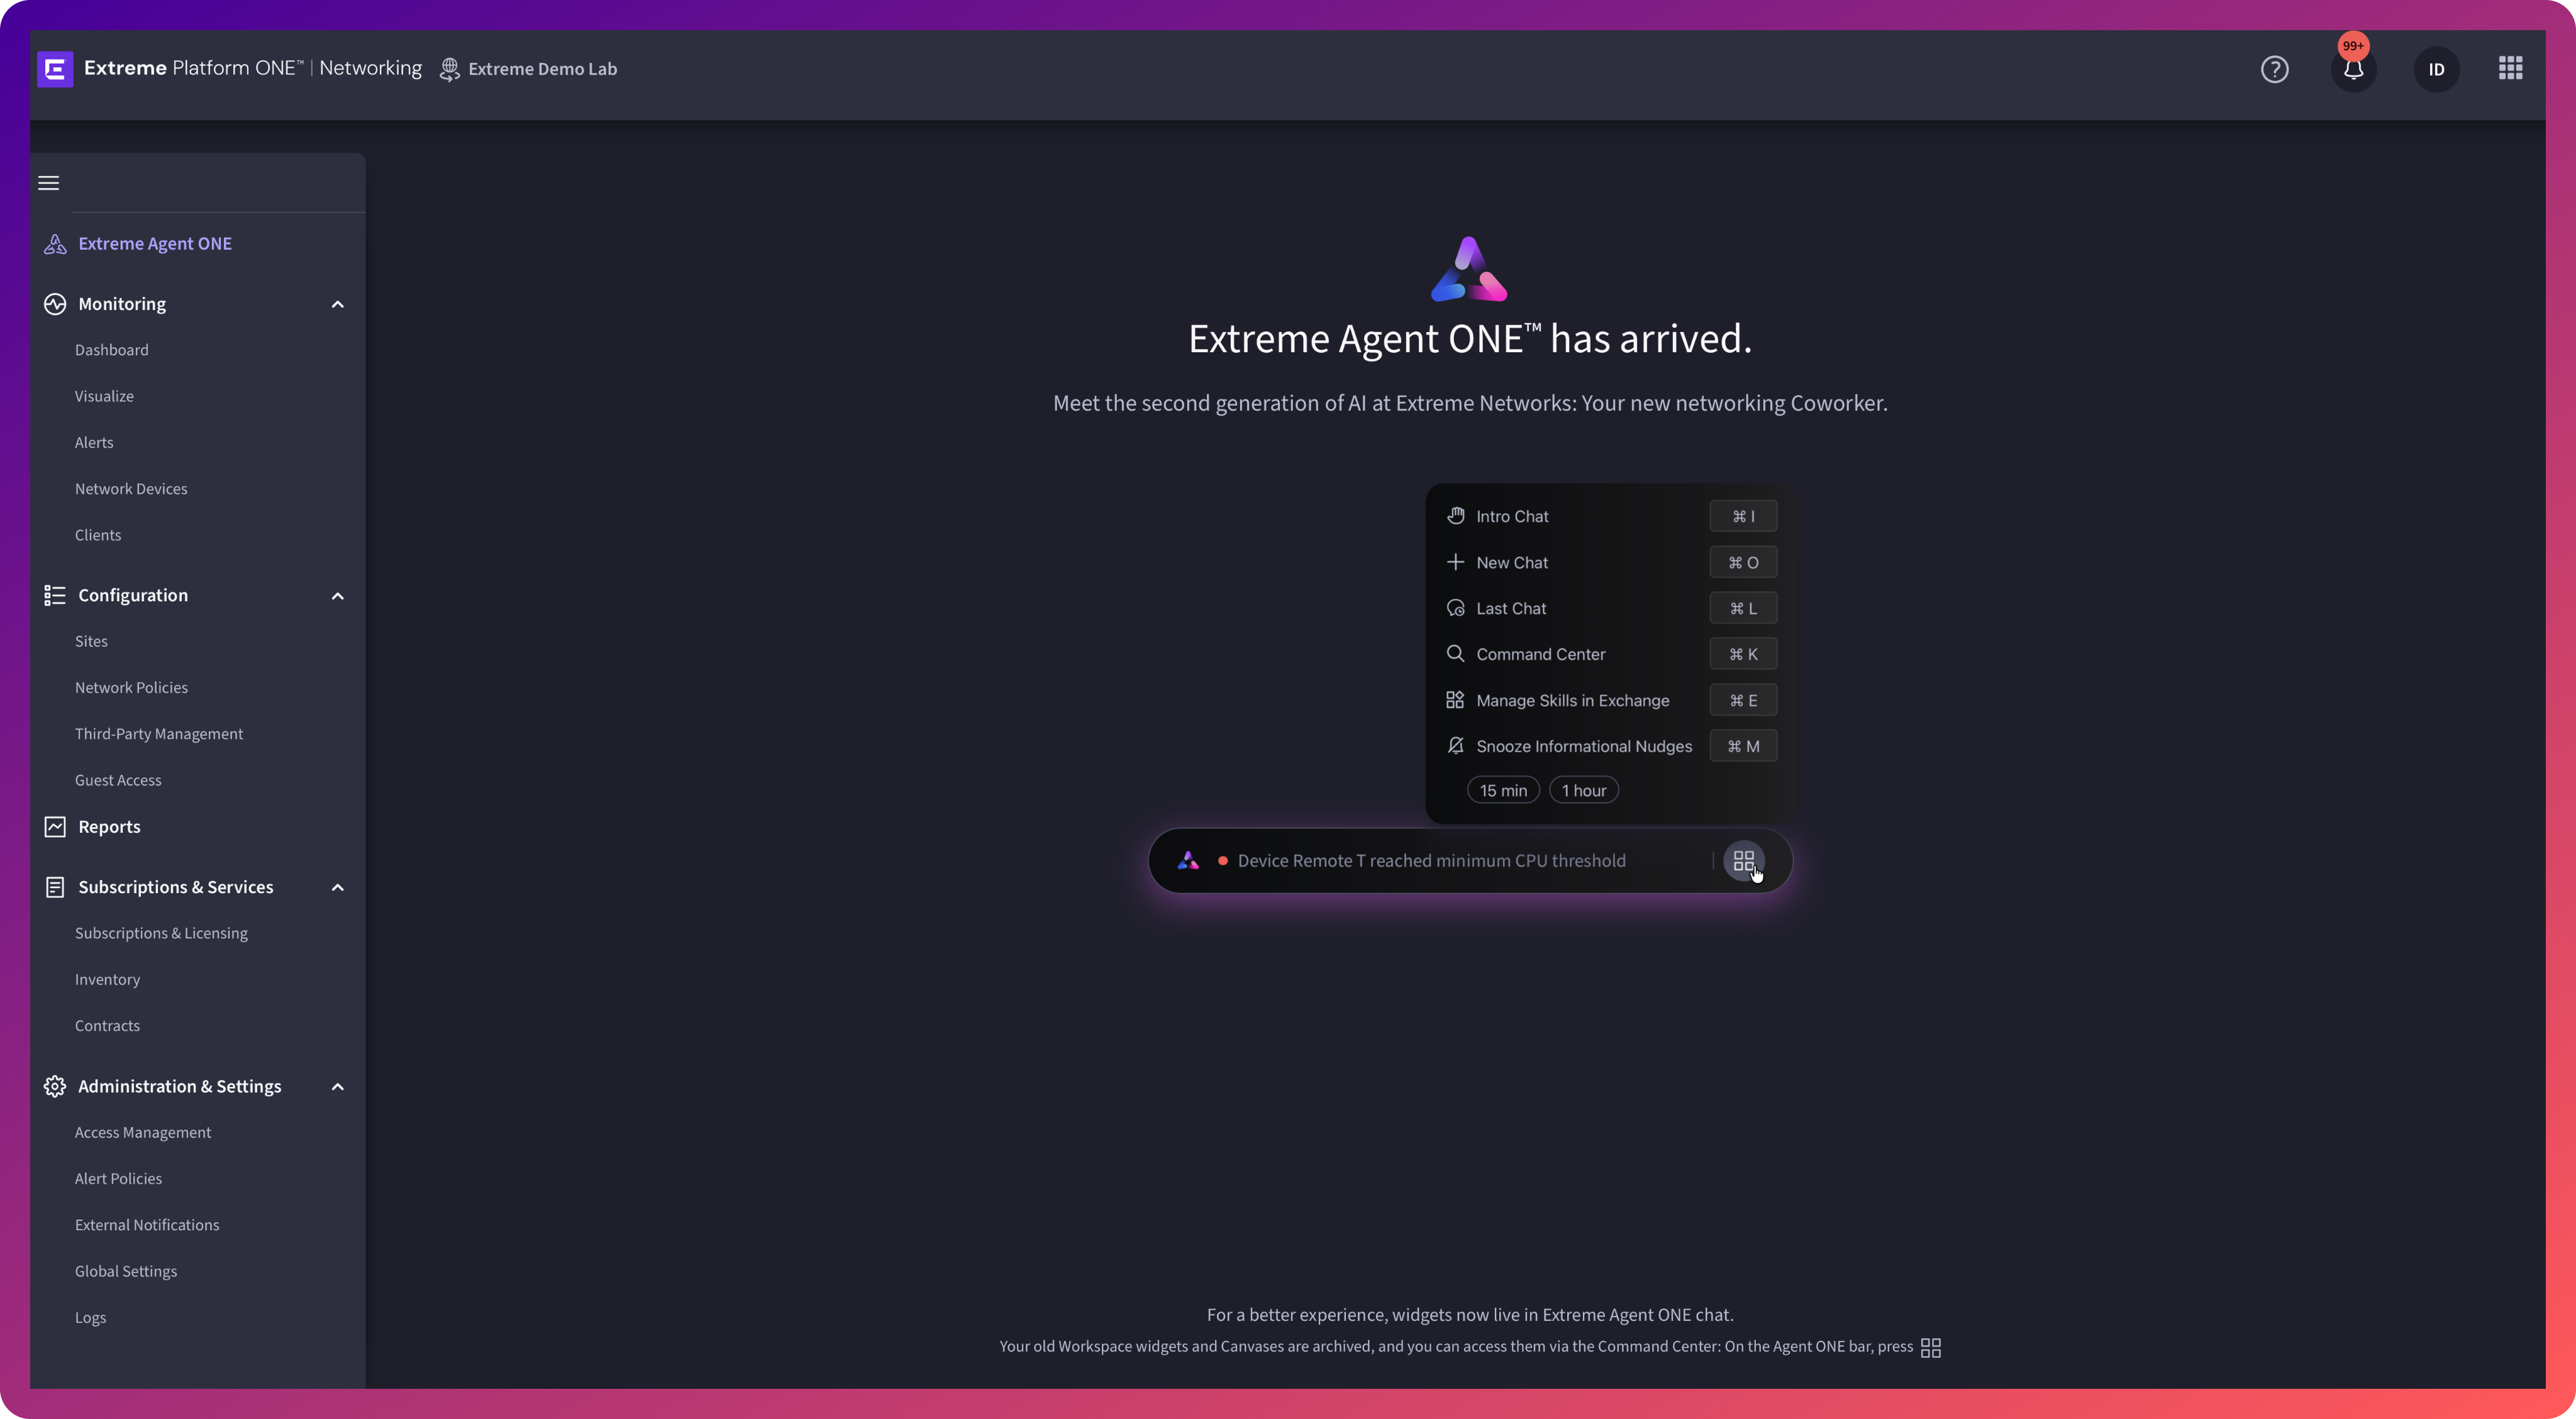Open Global Settings page

coord(126,1271)
